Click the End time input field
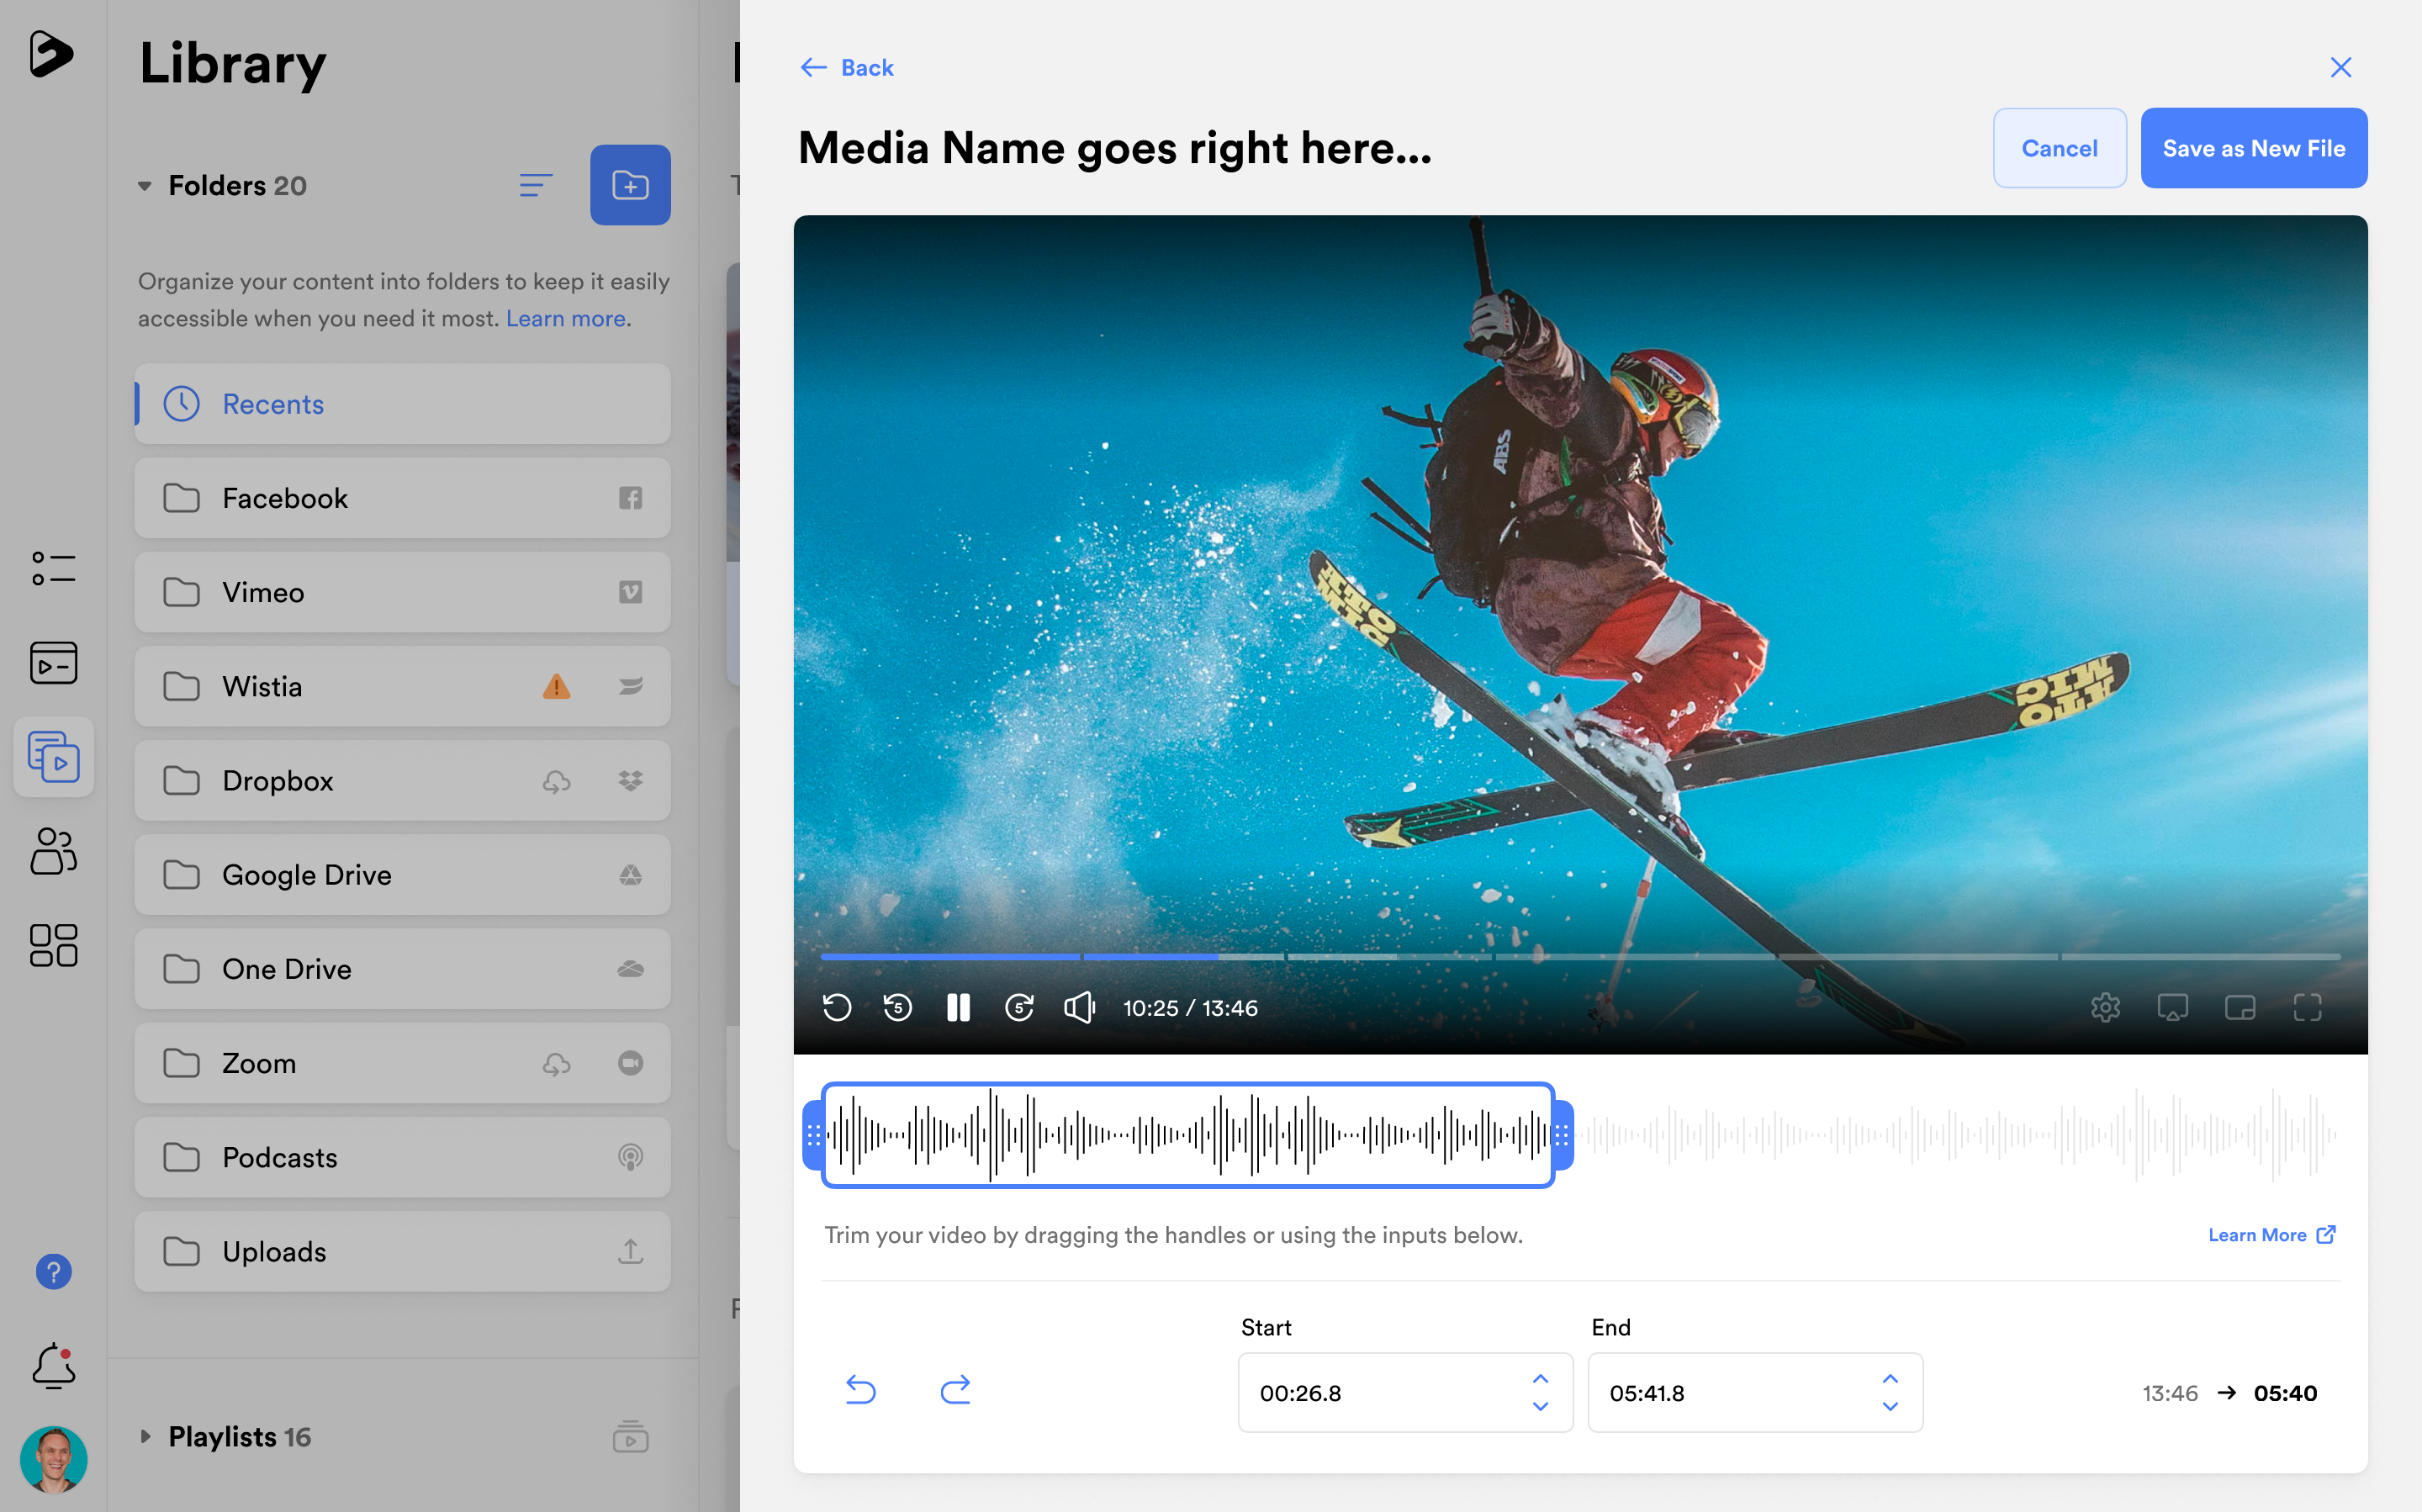This screenshot has width=2422, height=1512. coord(1755,1393)
